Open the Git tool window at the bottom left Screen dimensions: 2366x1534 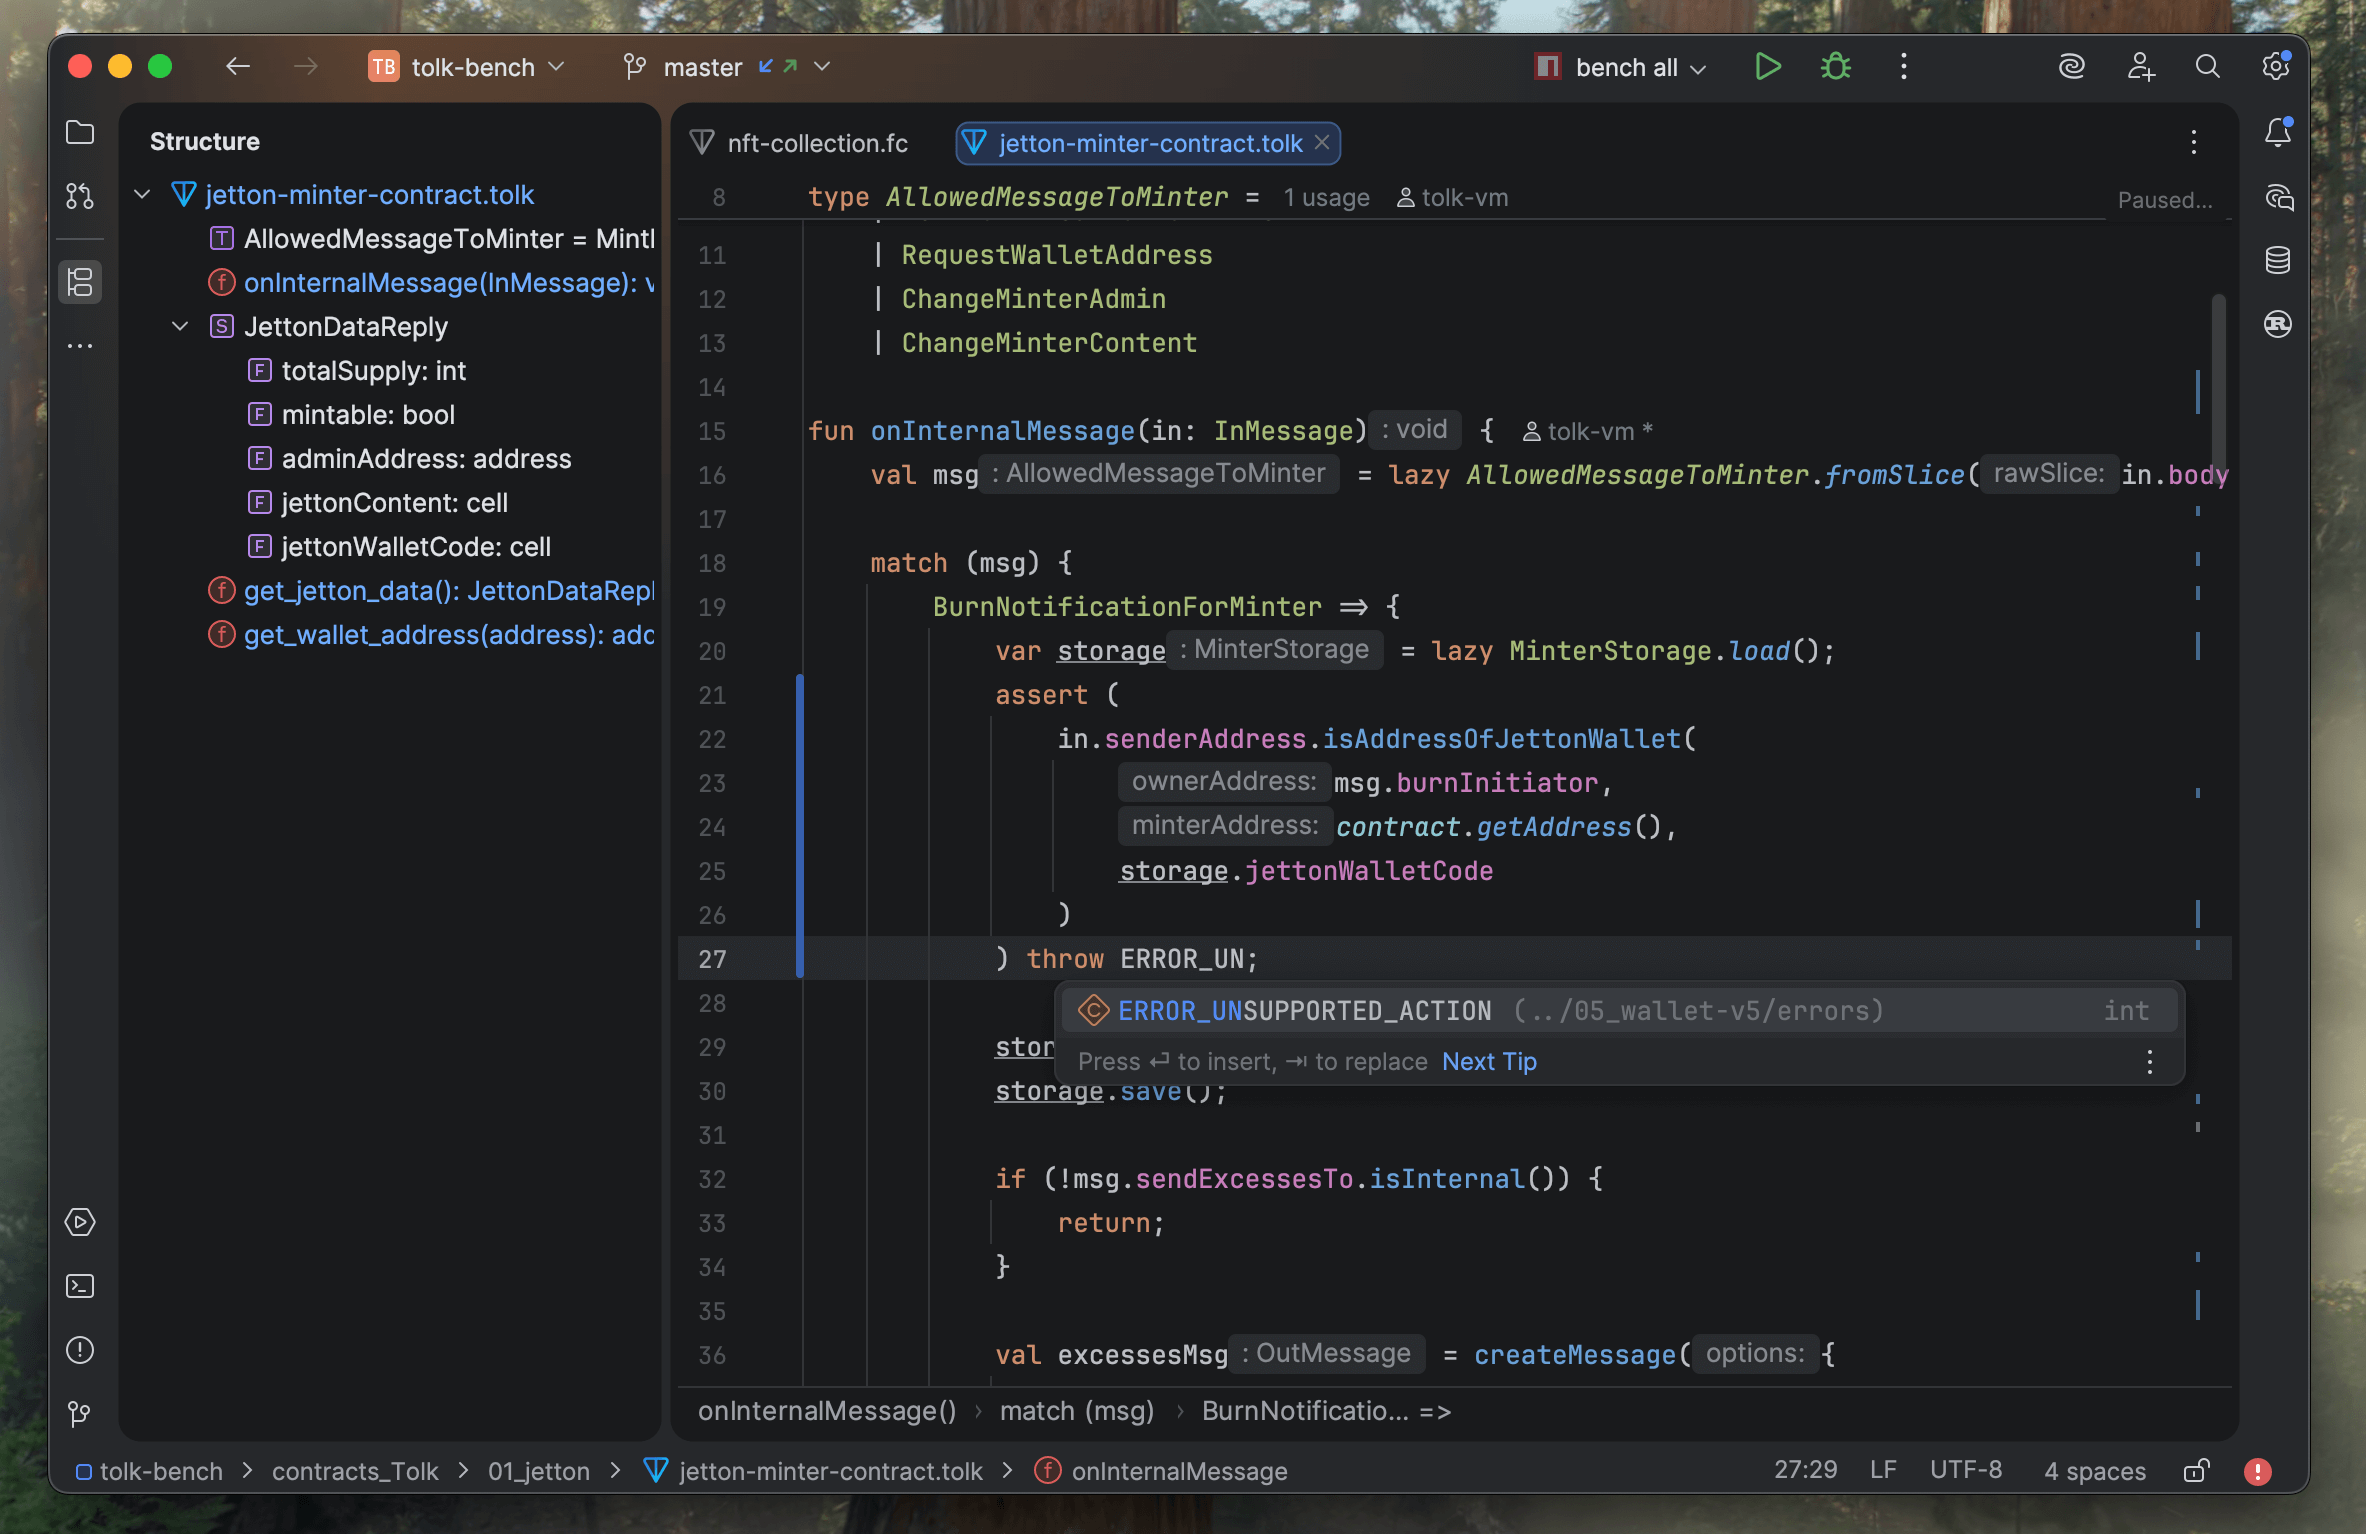(80, 1413)
